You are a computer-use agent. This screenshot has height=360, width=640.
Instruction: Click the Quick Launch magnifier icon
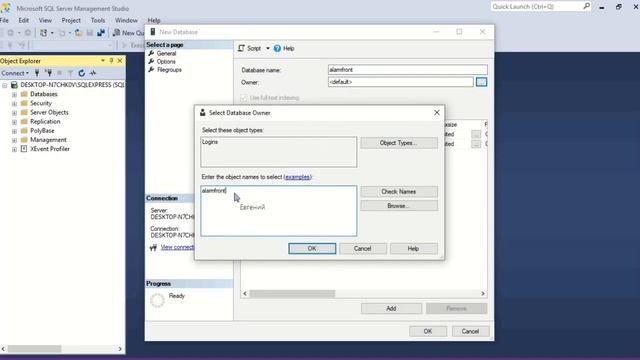click(x=587, y=6)
